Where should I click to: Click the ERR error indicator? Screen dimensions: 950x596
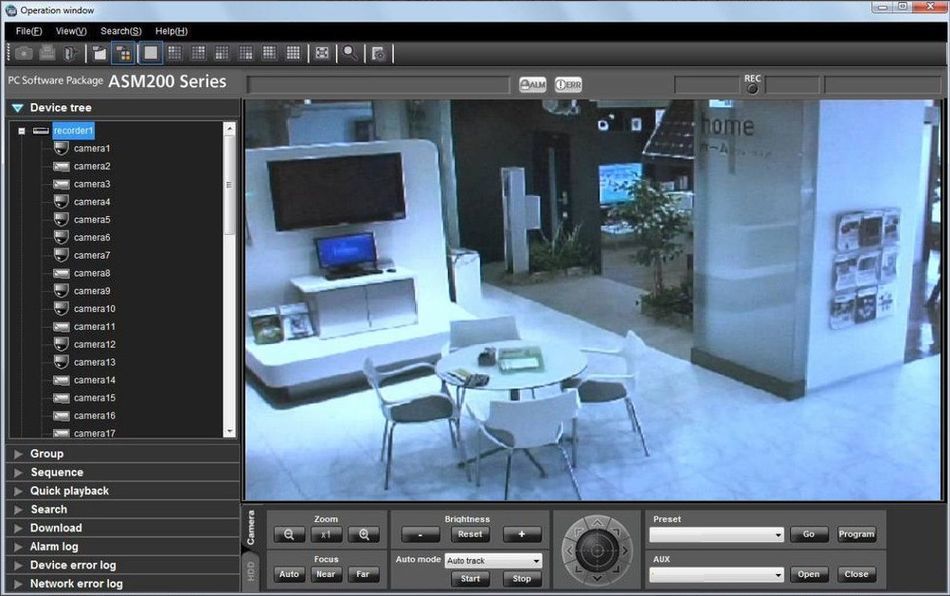567,86
